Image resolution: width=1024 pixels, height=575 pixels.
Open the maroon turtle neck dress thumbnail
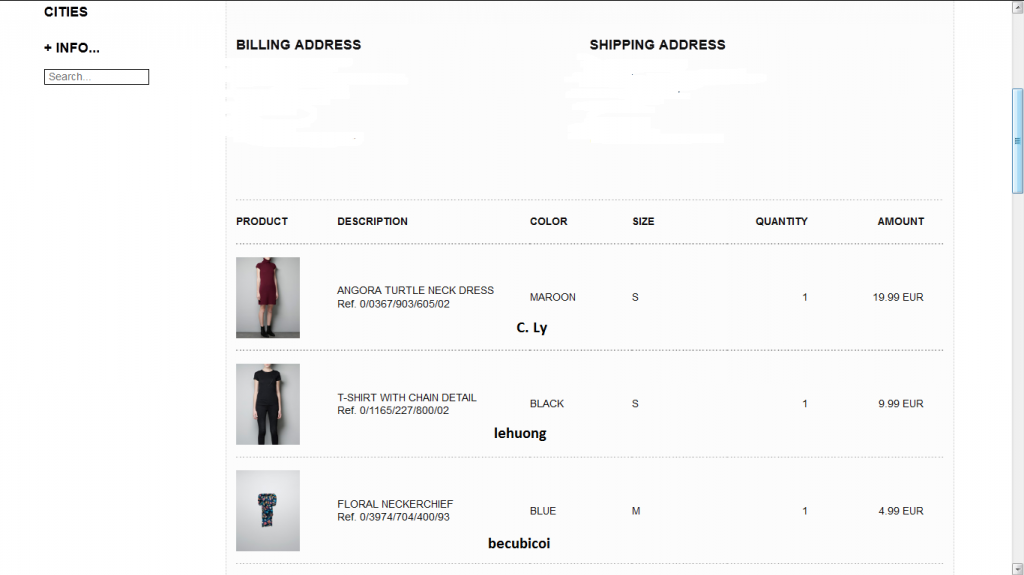[268, 297]
